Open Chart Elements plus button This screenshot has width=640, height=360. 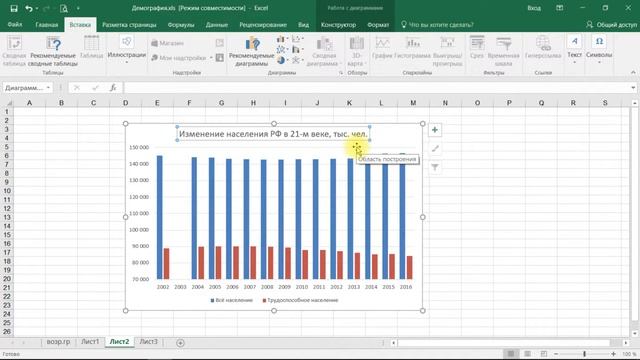tap(435, 130)
